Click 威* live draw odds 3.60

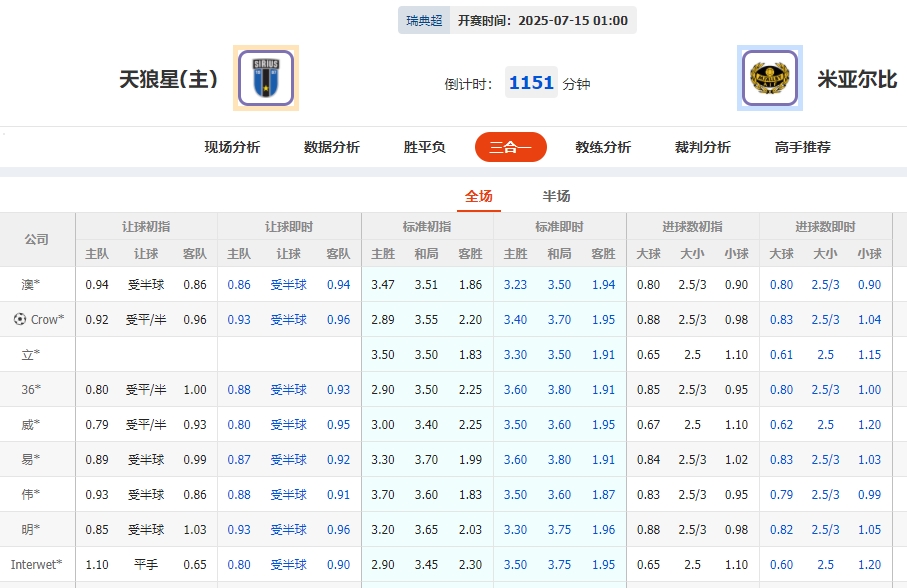click(x=559, y=424)
